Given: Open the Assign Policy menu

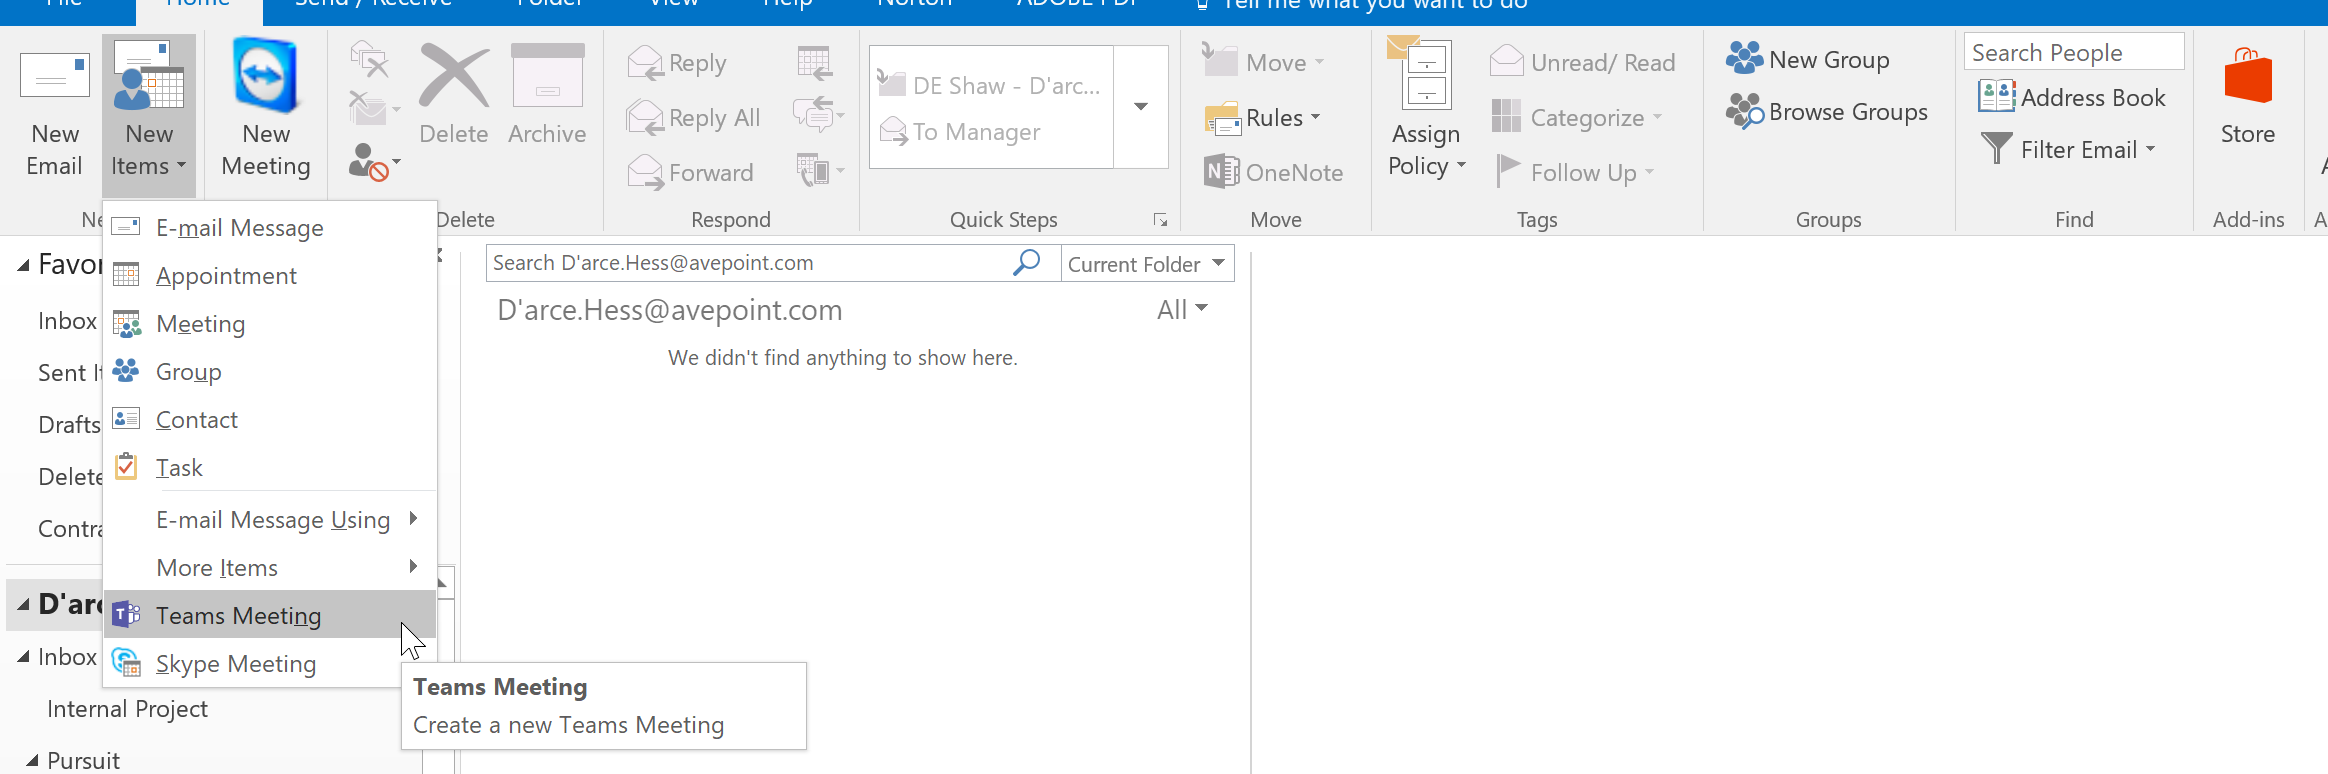Looking at the screenshot, I should (1426, 110).
